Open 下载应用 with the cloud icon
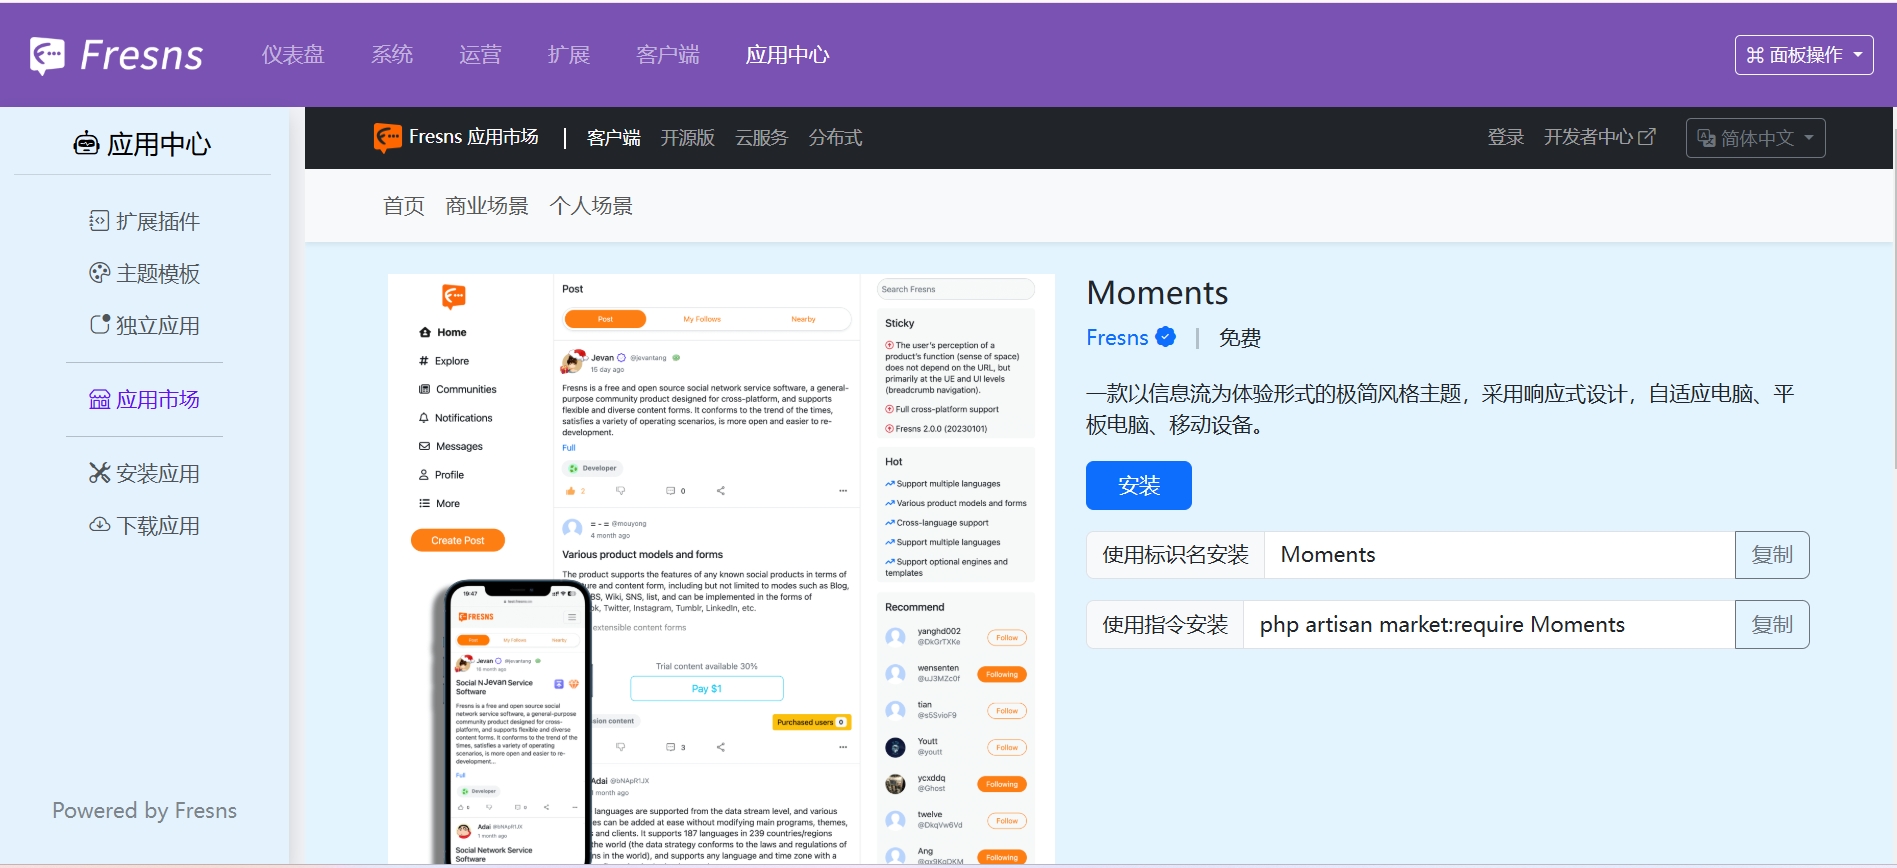The width and height of the screenshot is (1897, 868). click(x=145, y=525)
